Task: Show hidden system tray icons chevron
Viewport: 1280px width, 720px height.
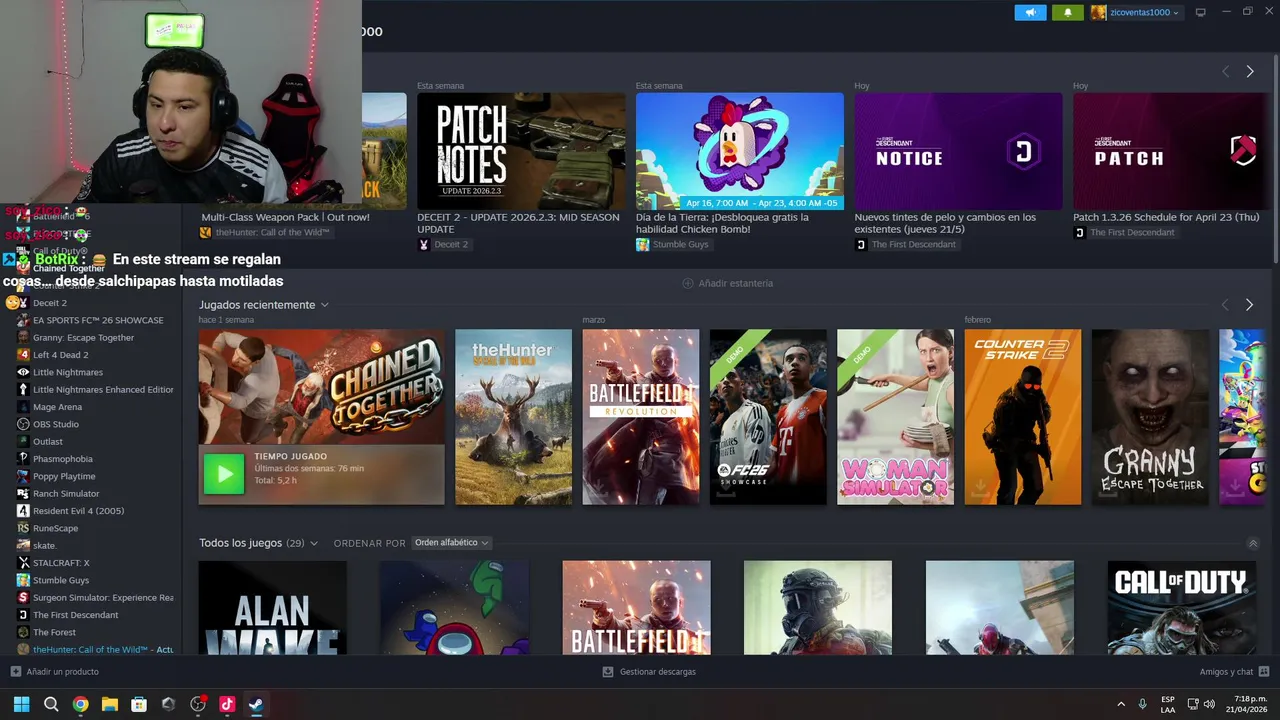Action: [x=1120, y=704]
